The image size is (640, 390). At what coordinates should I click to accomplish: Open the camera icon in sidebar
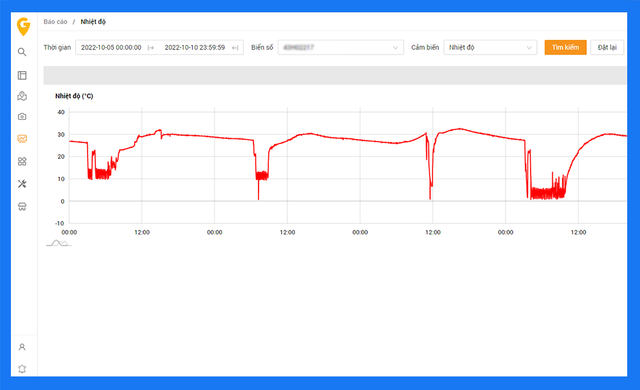[x=22, y=117]
